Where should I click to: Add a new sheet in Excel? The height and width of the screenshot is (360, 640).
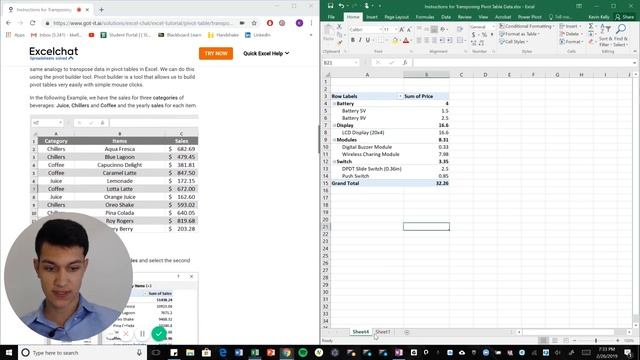pyautogui.click(x=407, y=332)
